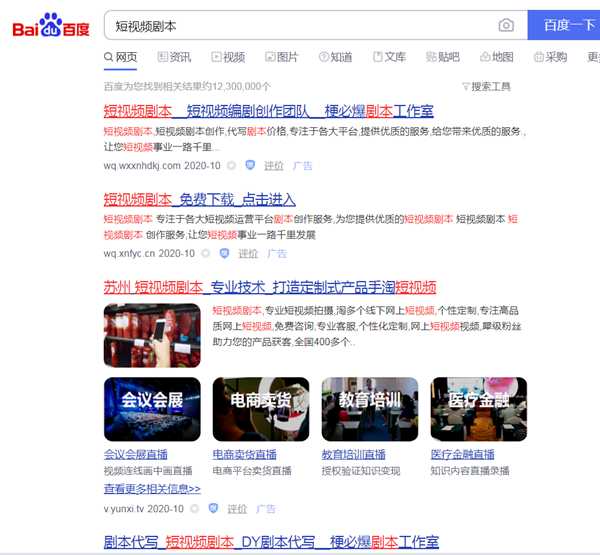Click the 电商卖货 thumbnail image
This screenshot has height=555, width=600.
[x=260, y=409]
